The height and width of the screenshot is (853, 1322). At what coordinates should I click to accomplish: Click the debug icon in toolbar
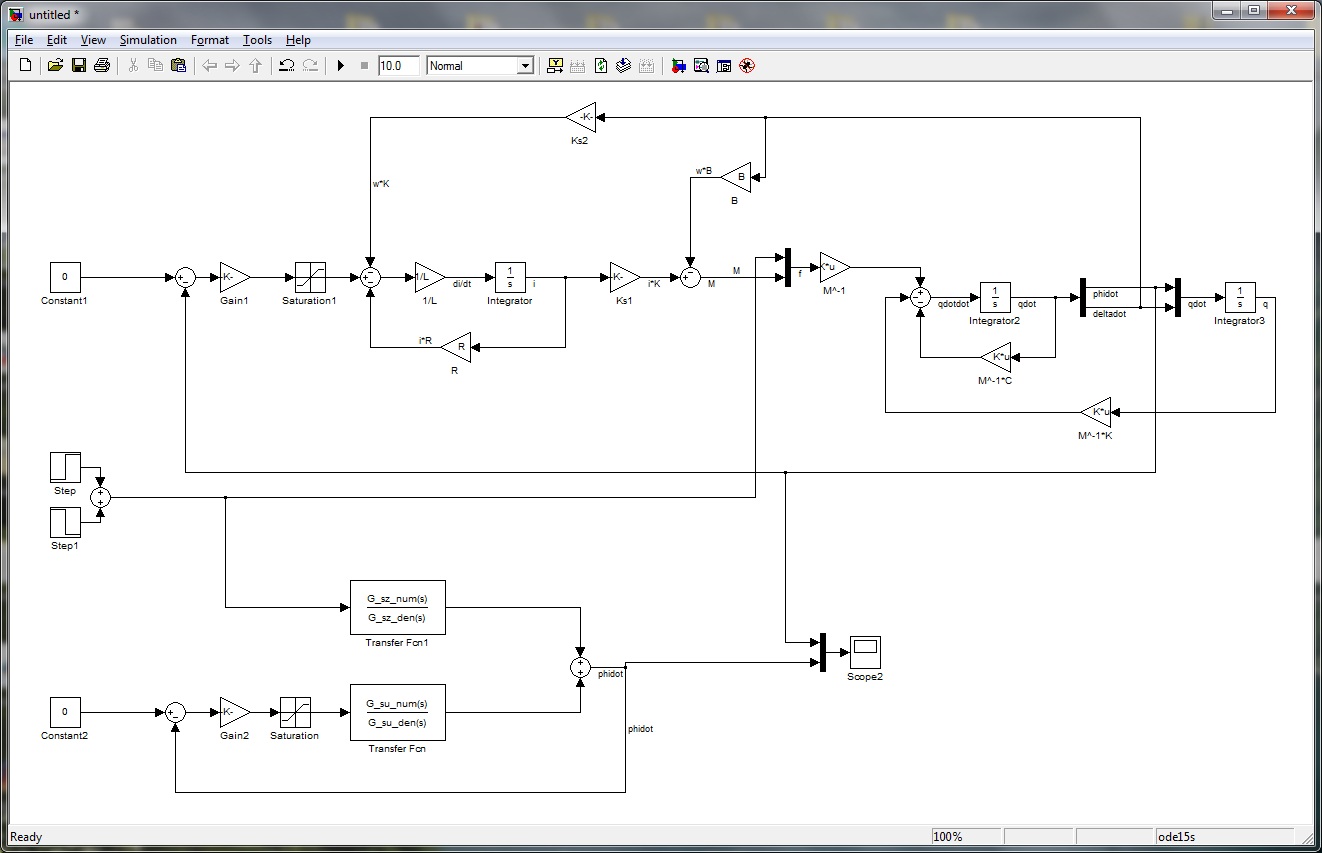(746, 66)
